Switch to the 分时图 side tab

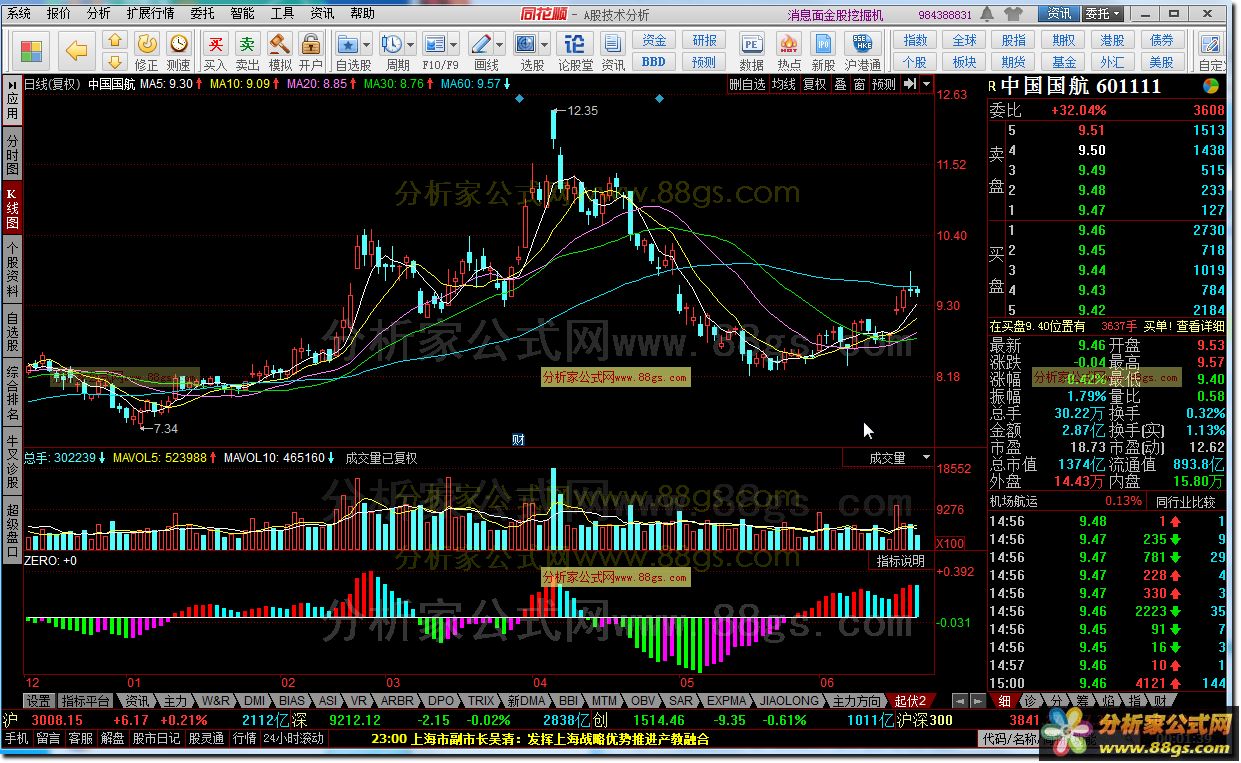[x=12, y=156]
